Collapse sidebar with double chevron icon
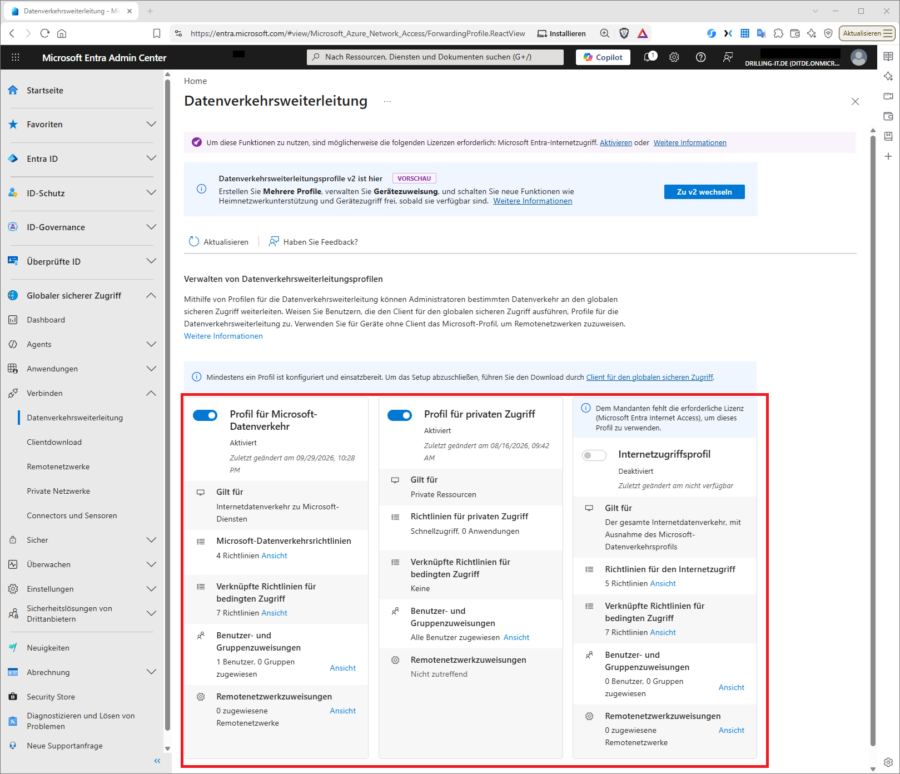 click(157, 761)
